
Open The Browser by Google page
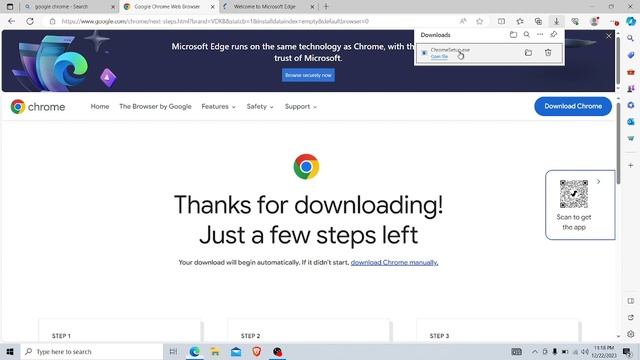click(155, 107)
